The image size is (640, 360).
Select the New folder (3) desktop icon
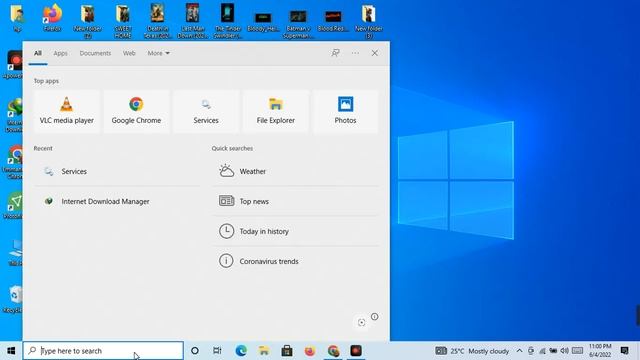pos(369,21)
